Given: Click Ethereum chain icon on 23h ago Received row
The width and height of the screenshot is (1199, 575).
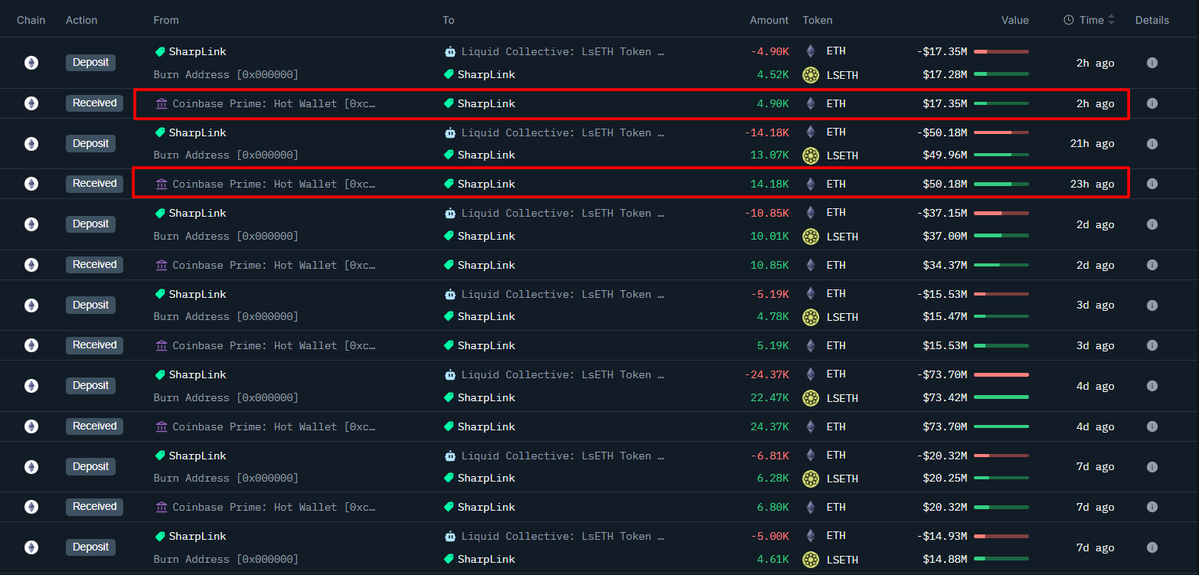Looking at the screenshot, I should point(31,184).
